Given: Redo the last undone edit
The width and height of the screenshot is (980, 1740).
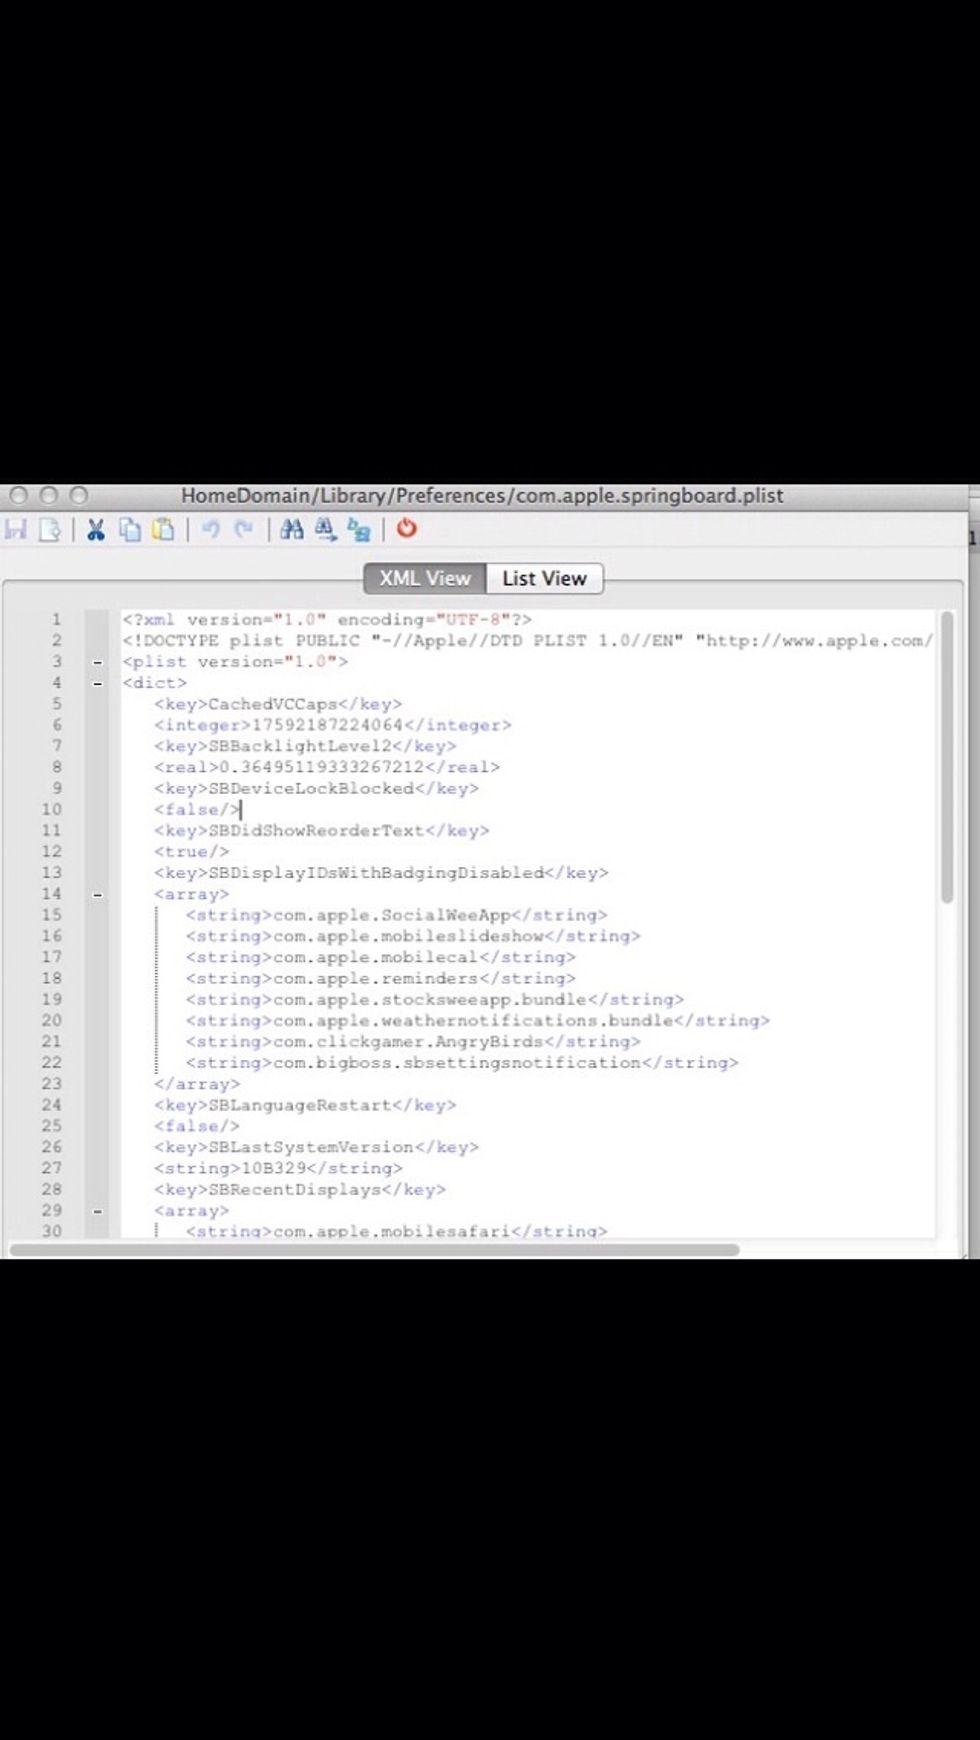Looking at the screenshot, I should tap(243, 529).
